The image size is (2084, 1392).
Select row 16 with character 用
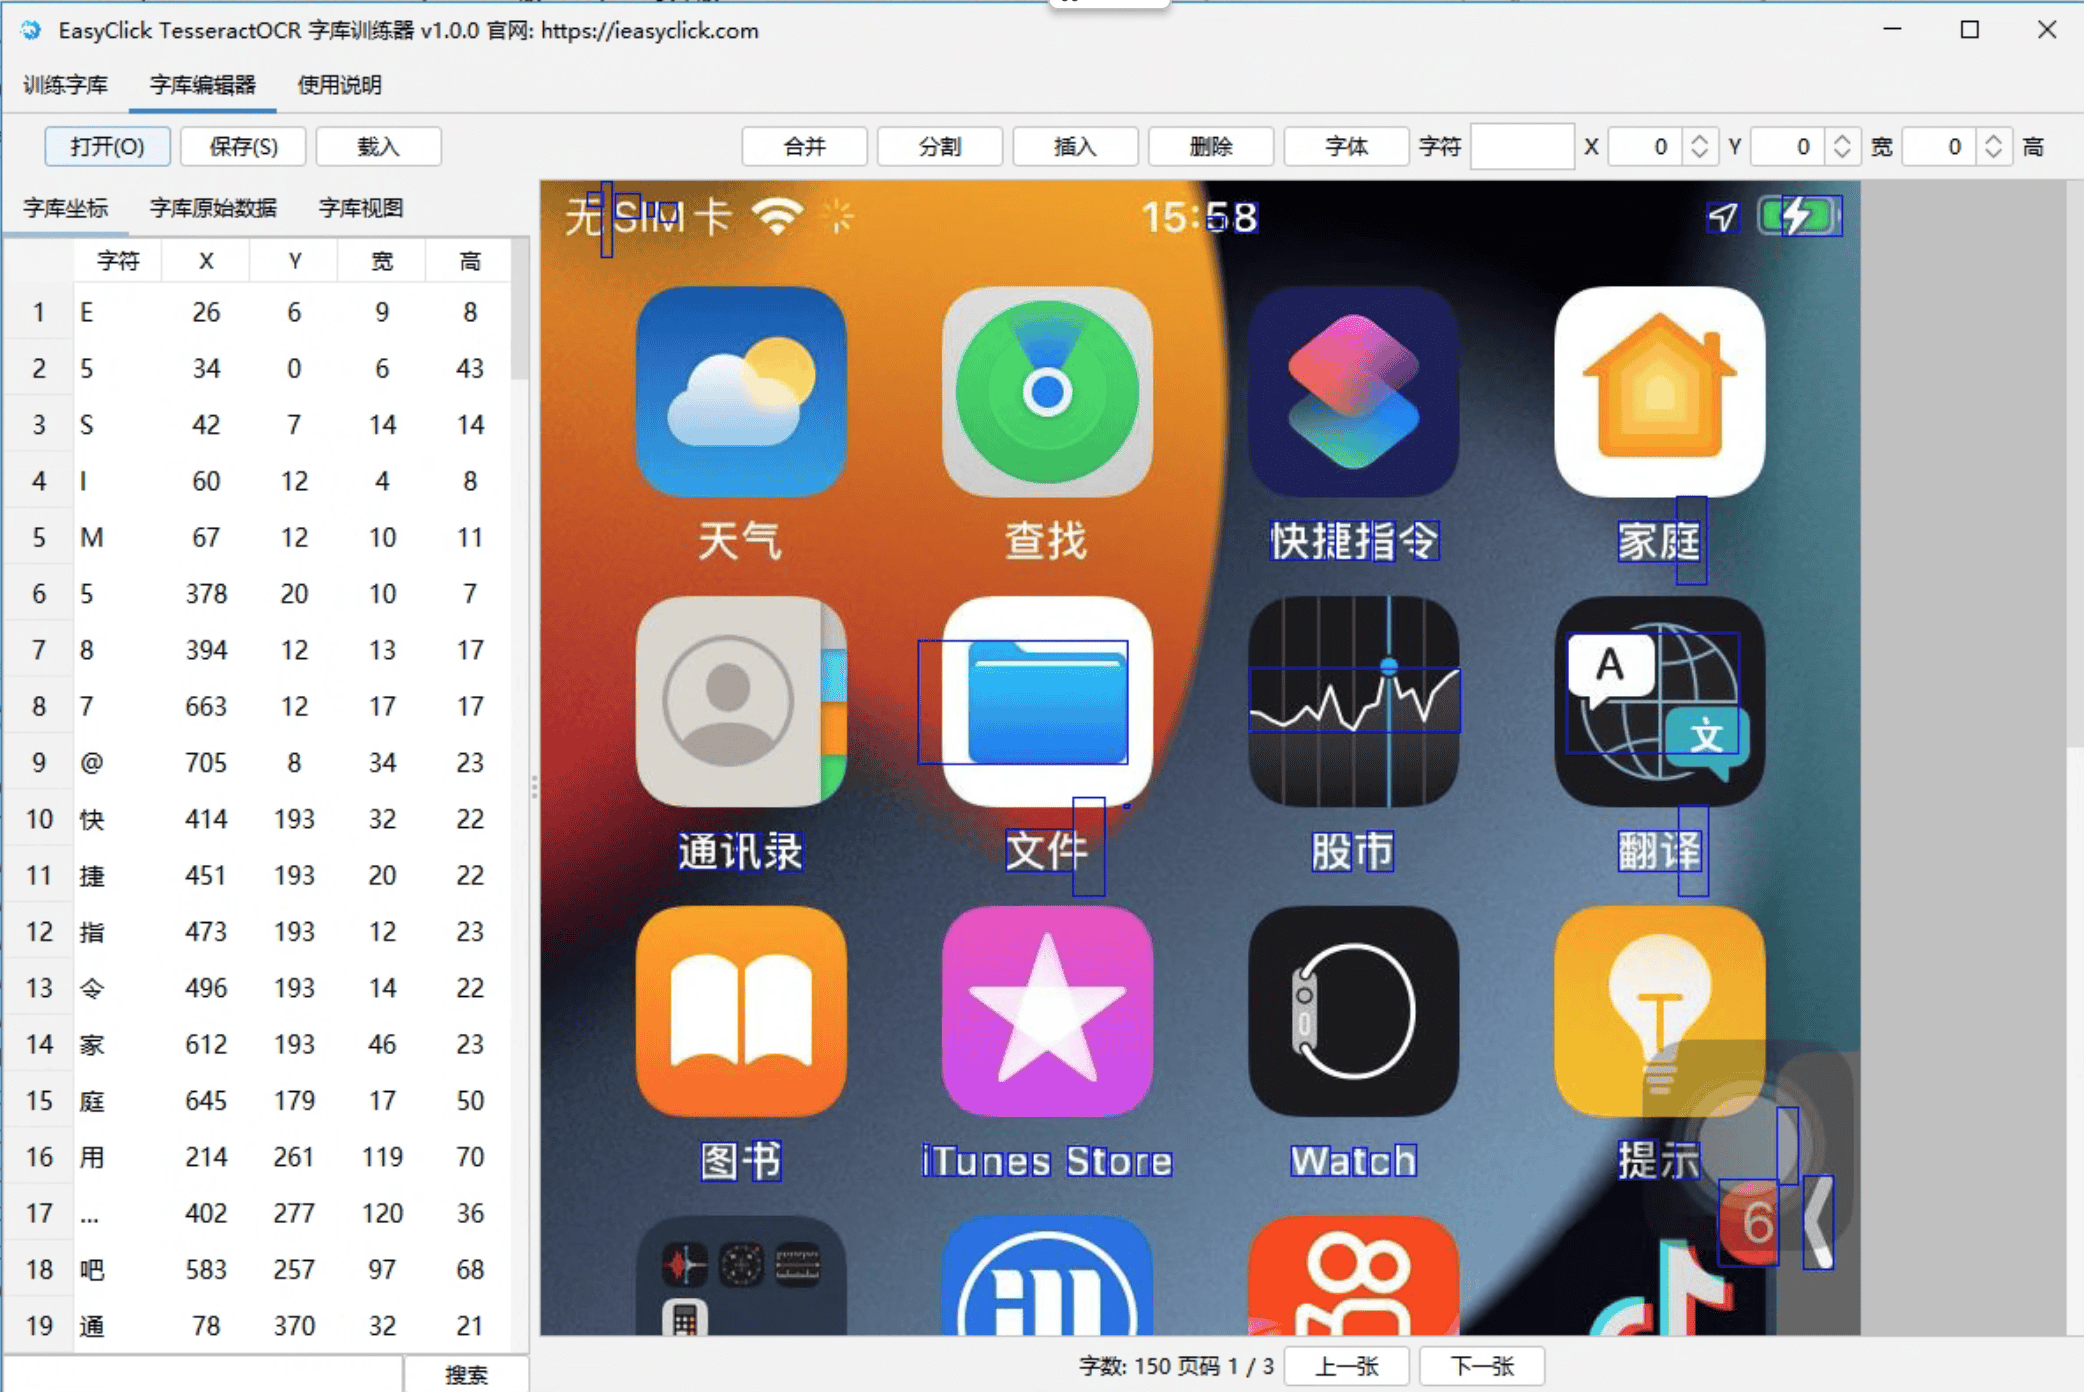pos(258,1157)
